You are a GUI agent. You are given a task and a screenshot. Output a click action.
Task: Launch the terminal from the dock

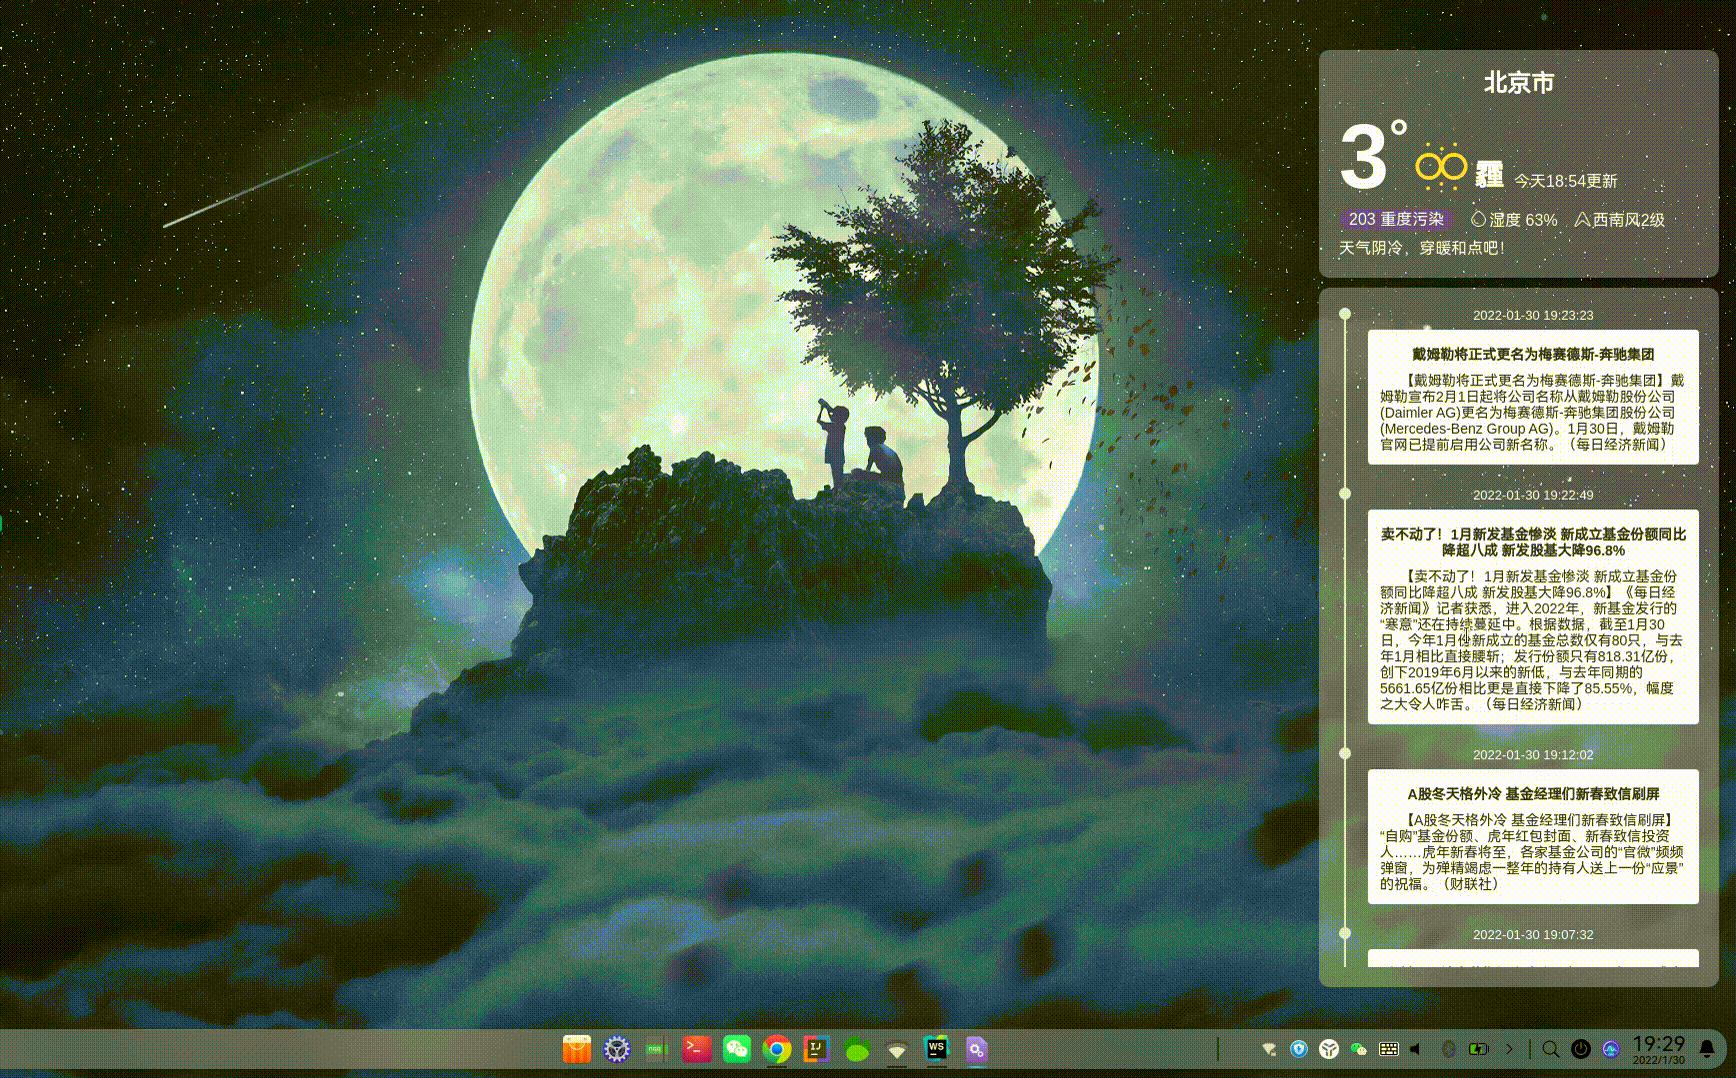click(697, 1049)
